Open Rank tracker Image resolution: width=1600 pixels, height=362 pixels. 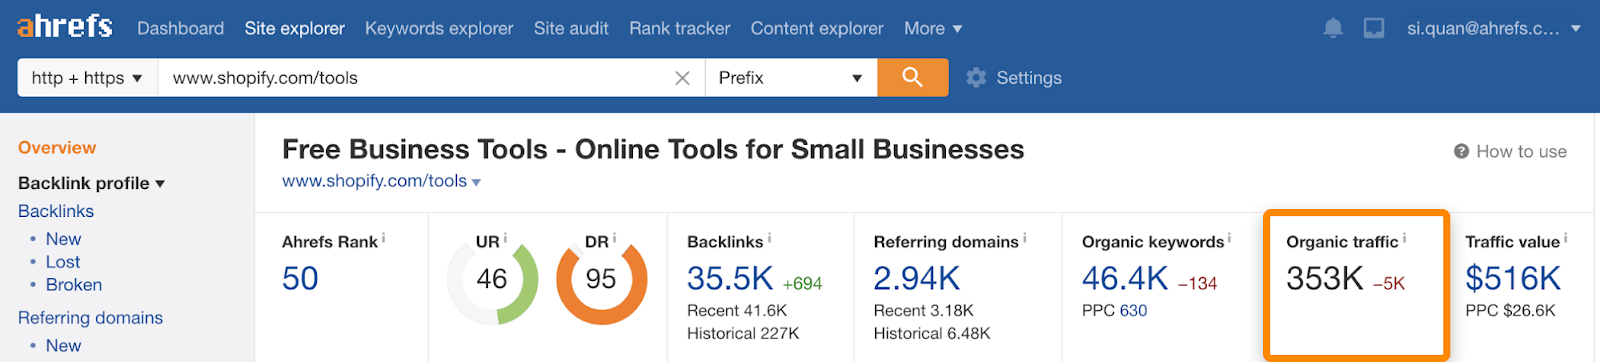[x=679, y=28]
